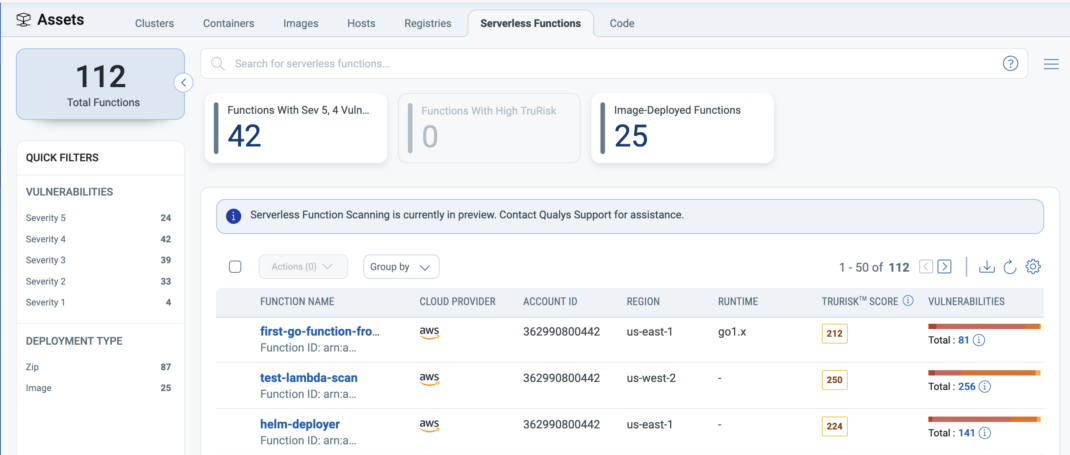Click the Assets module icon
The image size is (1070, 455).
pos(23,20)
